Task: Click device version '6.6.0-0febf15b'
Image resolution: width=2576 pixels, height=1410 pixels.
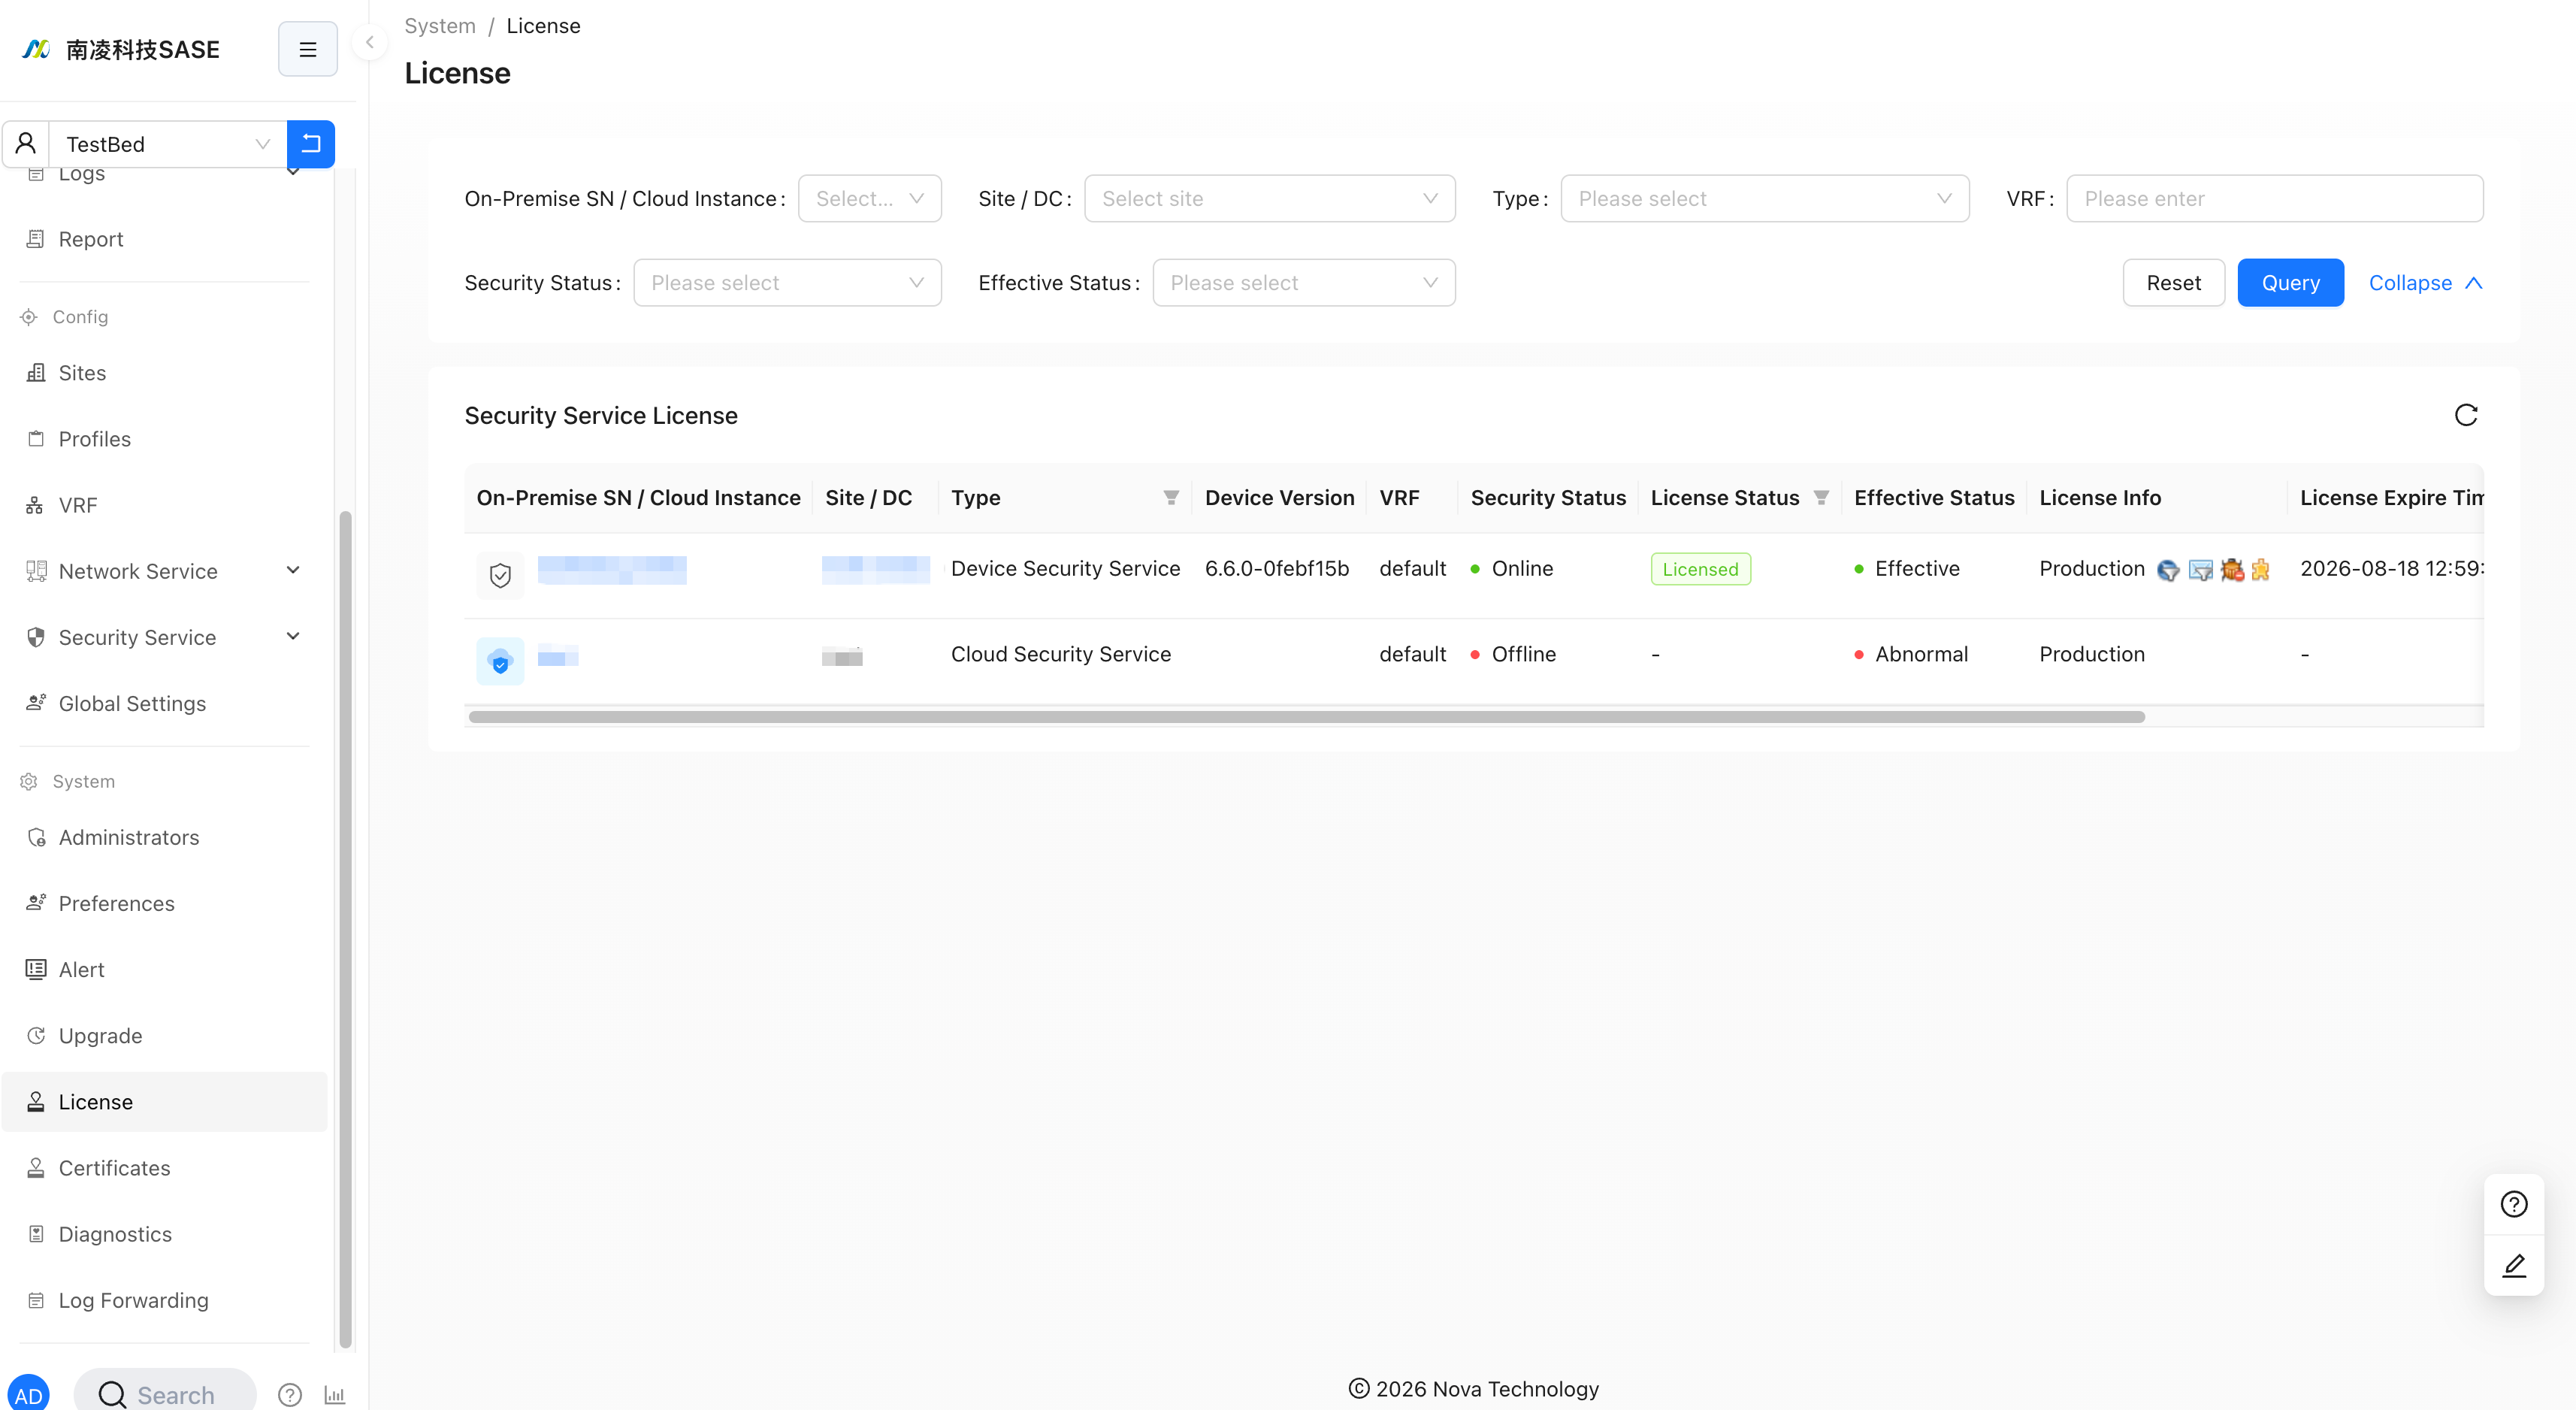Action: point(1276,569)
